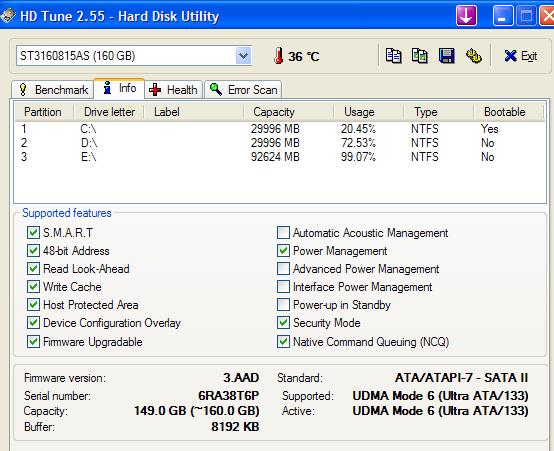
Task: Switch to the Benchmark tab
Action: 53,89
